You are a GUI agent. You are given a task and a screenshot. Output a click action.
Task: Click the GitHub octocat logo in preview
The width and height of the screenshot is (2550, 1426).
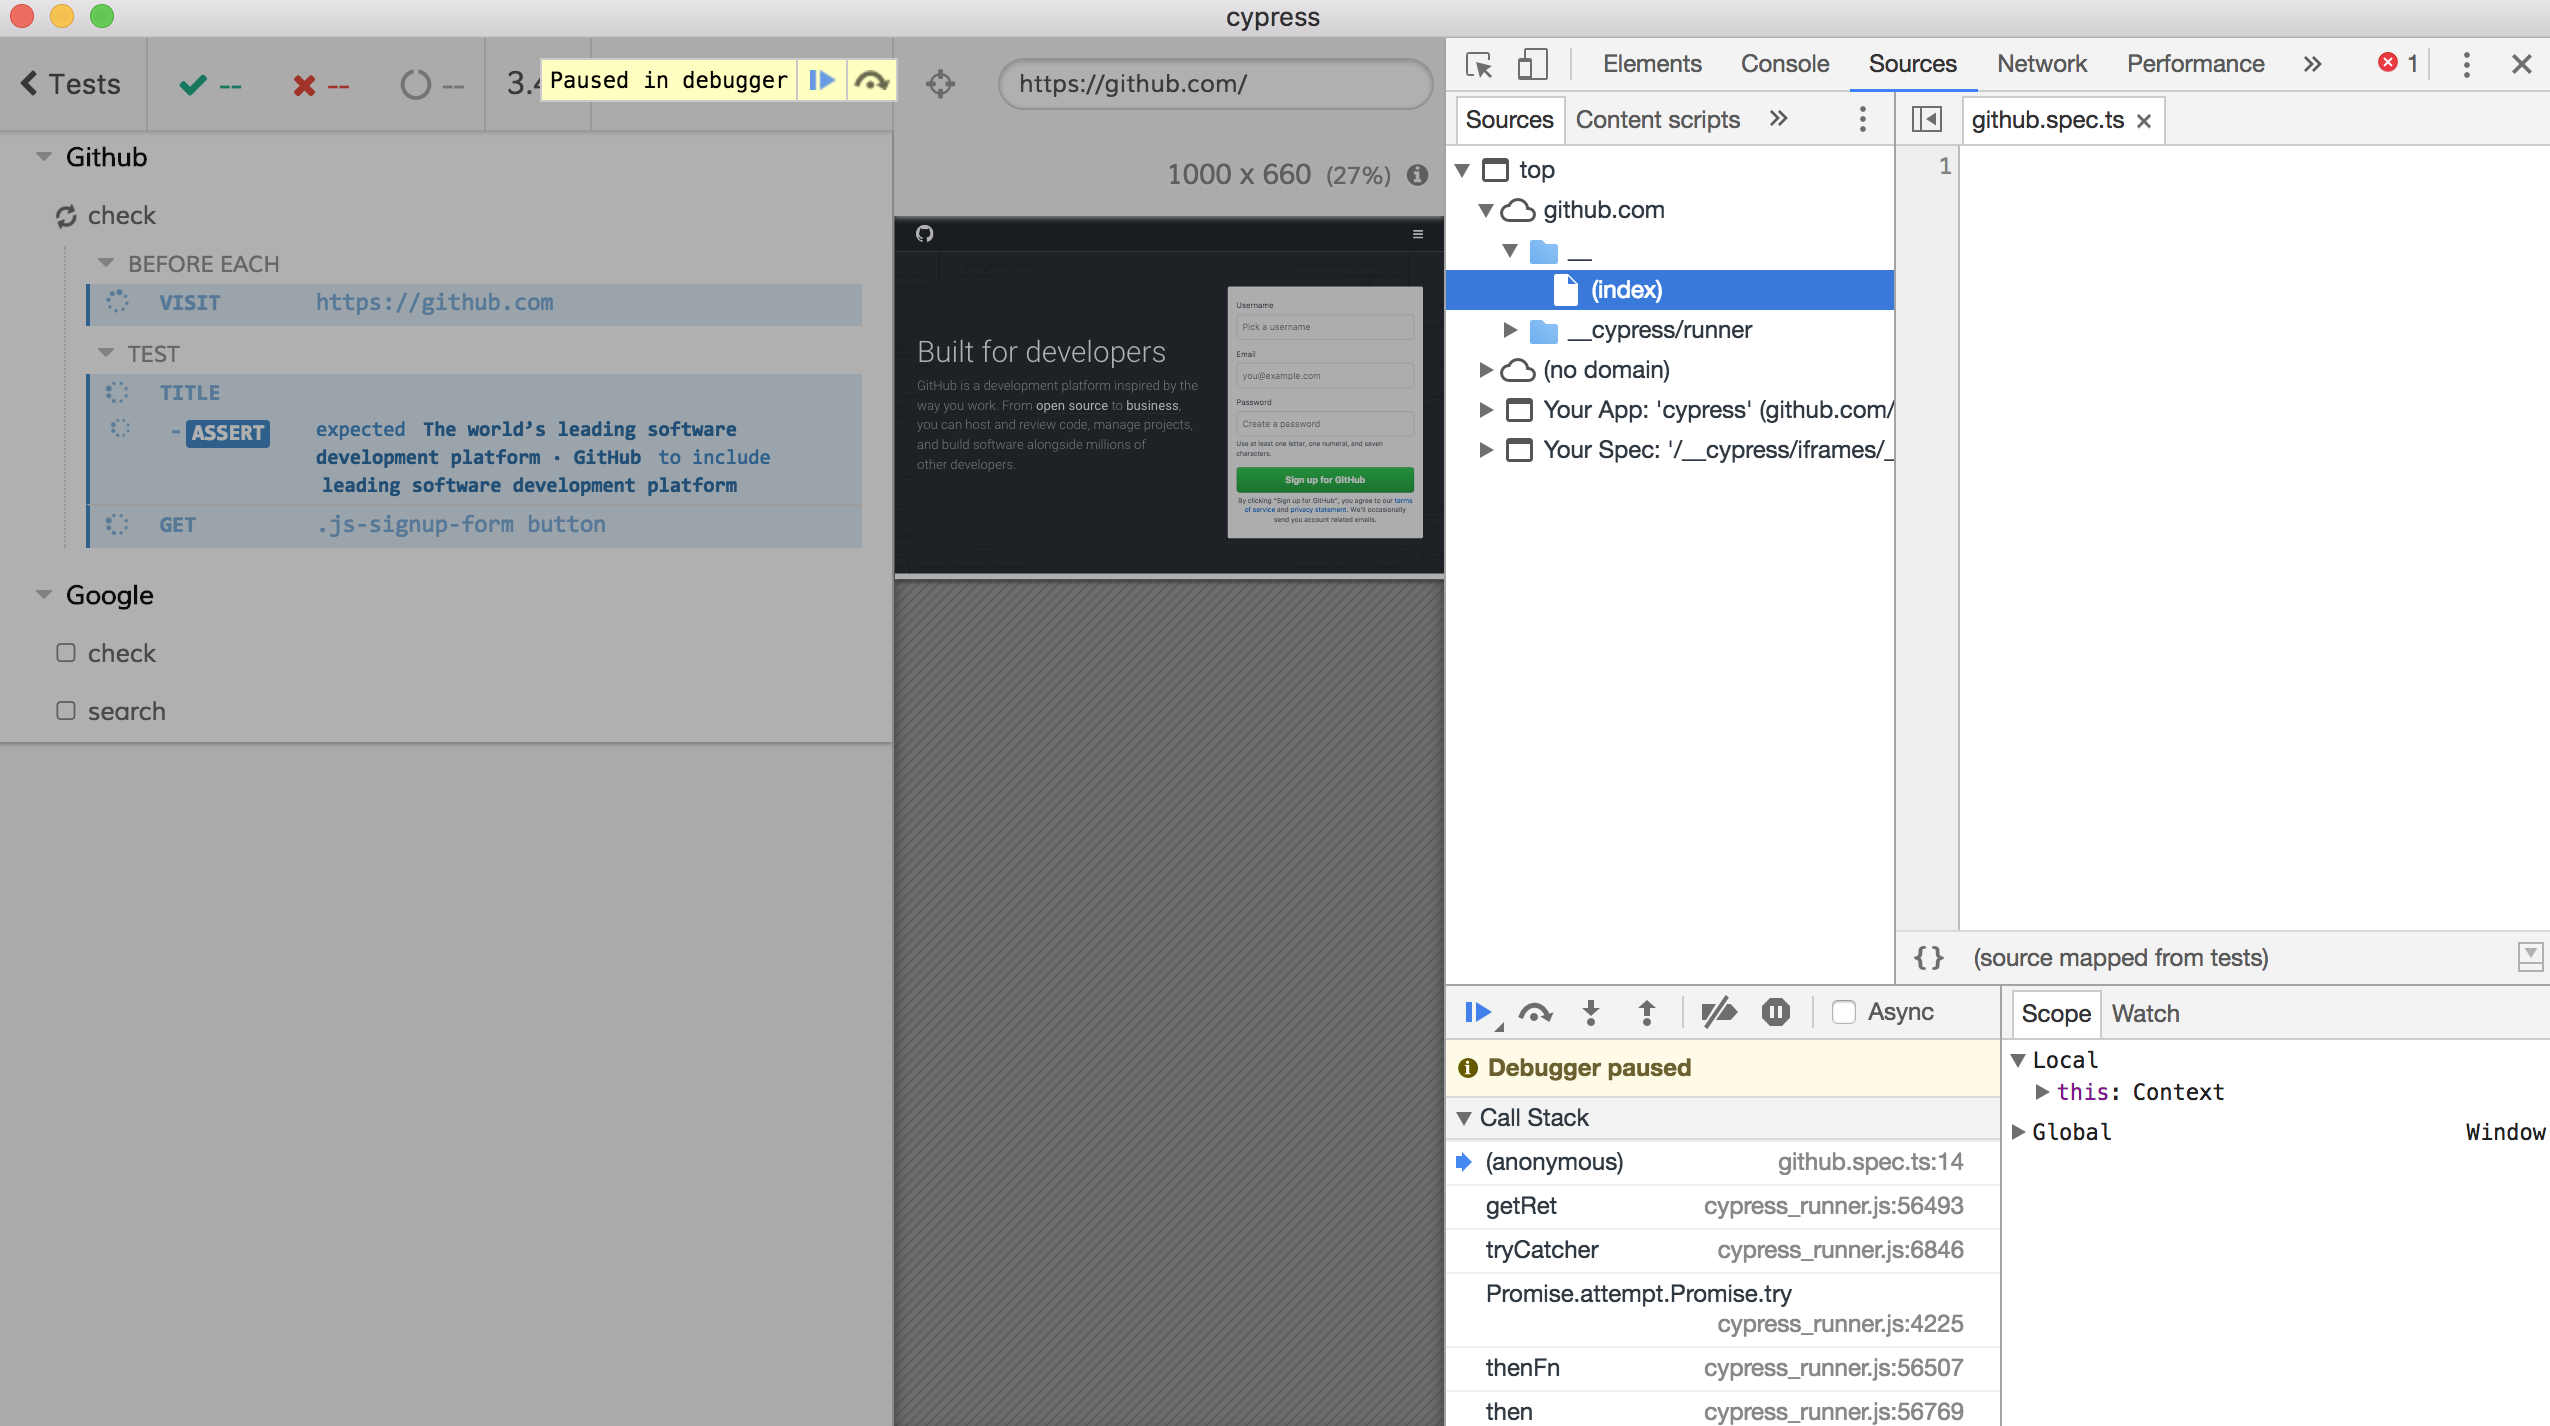pos(924,234)
